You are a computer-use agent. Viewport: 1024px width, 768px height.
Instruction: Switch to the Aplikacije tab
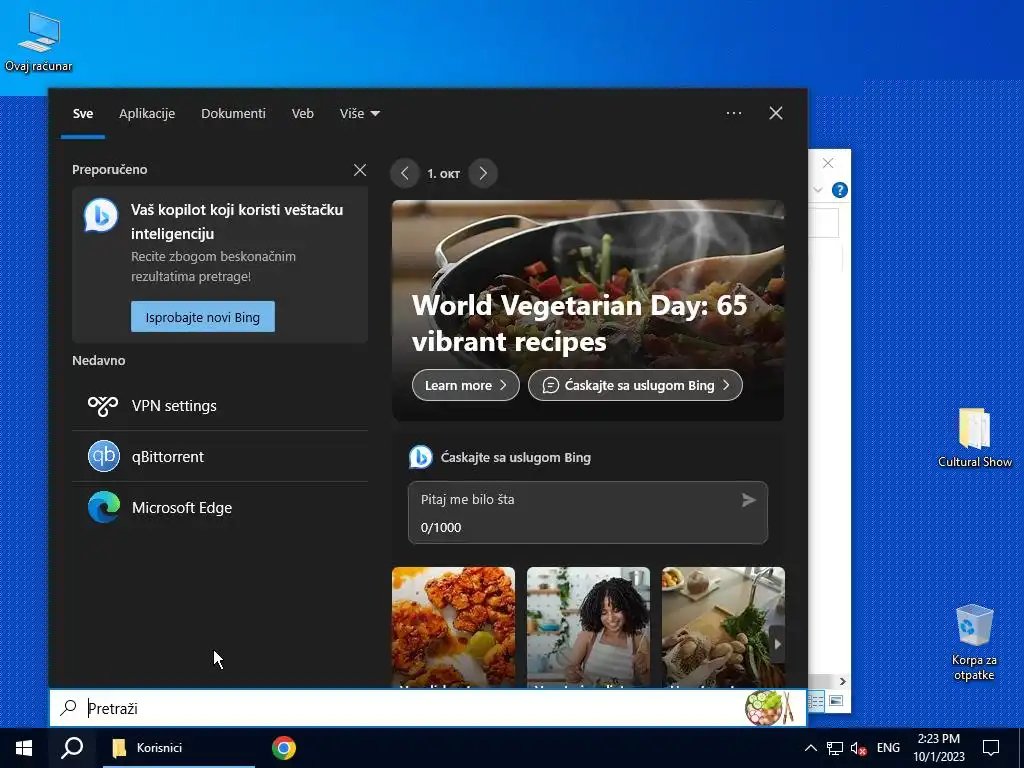[x=147, y=114]
